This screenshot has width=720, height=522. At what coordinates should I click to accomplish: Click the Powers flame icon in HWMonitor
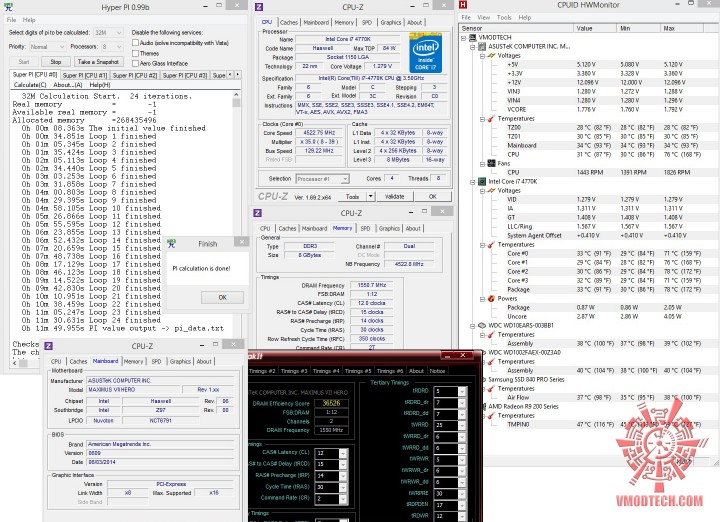(x=491, y=298)
